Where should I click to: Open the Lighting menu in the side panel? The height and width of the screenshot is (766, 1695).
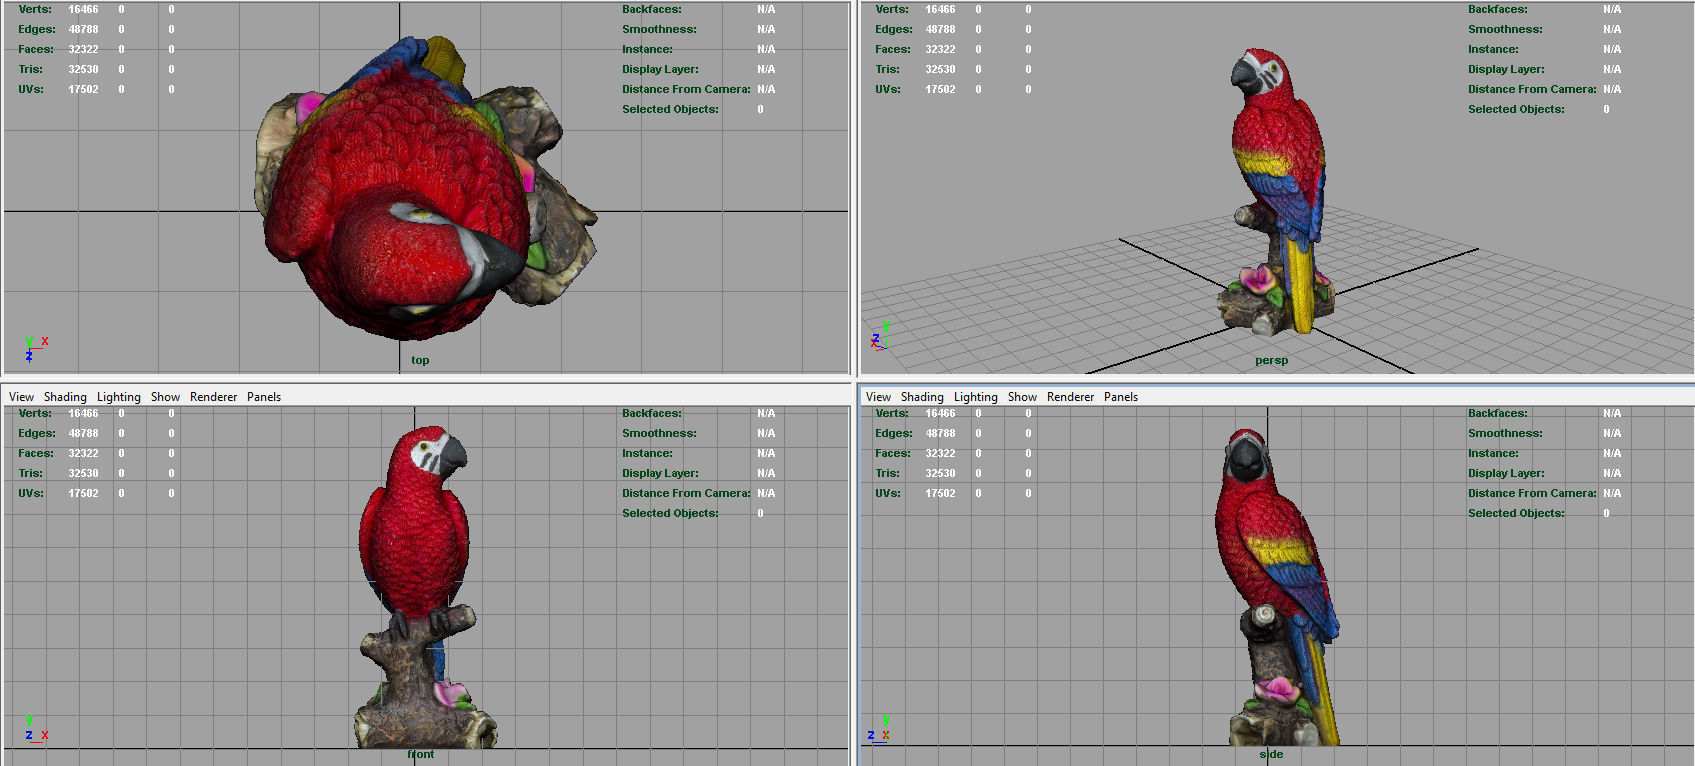click(x=976, y=397)
